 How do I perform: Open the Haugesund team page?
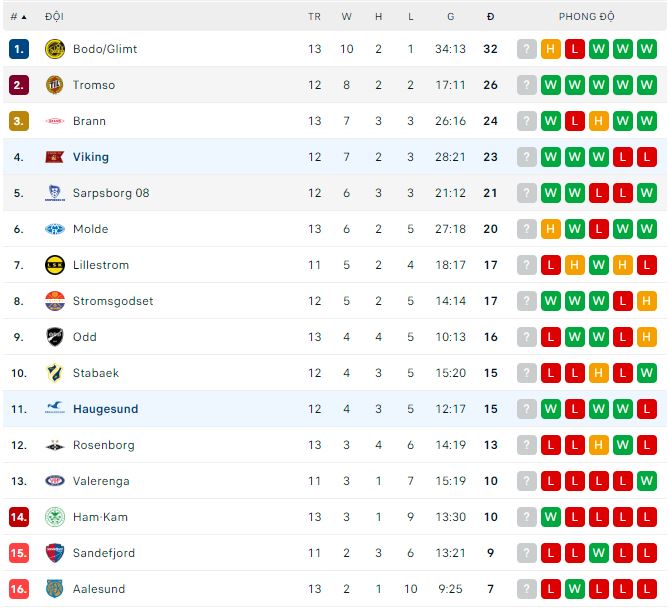tap(105, 409)
